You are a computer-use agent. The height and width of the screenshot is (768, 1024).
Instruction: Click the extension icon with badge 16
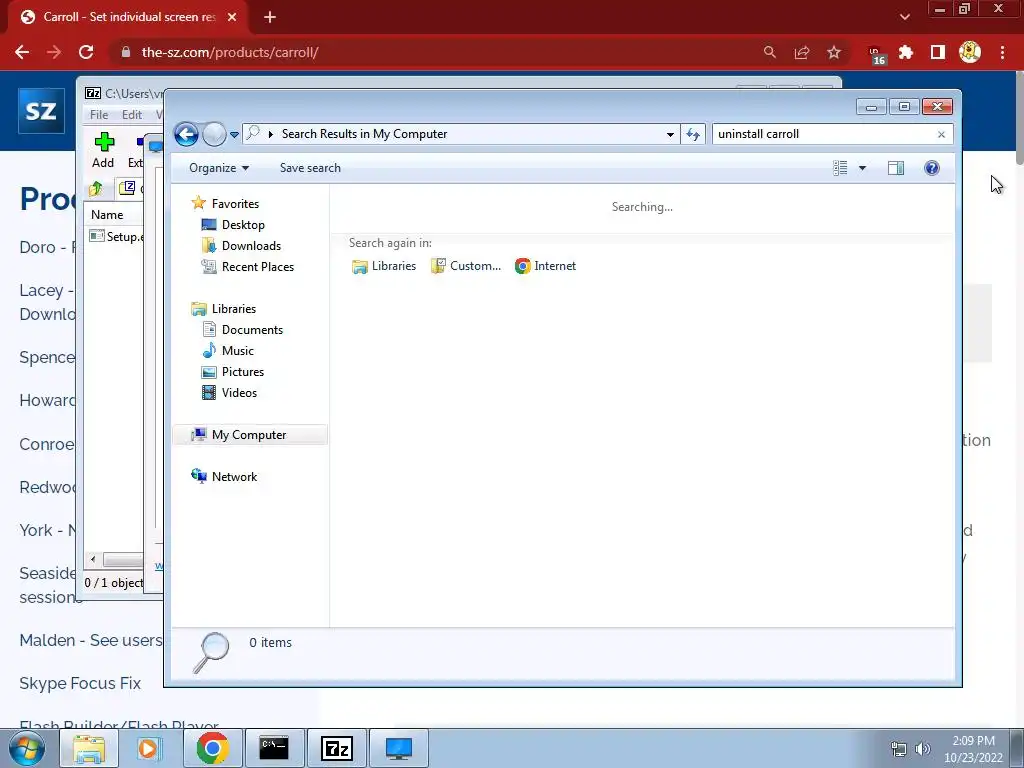coord(876,55)
